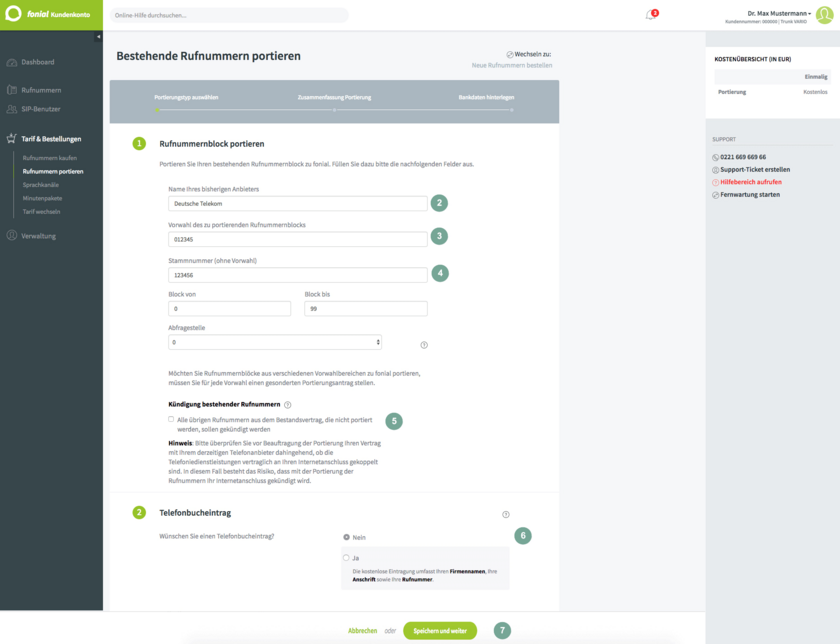Click the Kostenlos value in cost overview
This screenshot has width=840, height=644.
(x=815, y=92)
